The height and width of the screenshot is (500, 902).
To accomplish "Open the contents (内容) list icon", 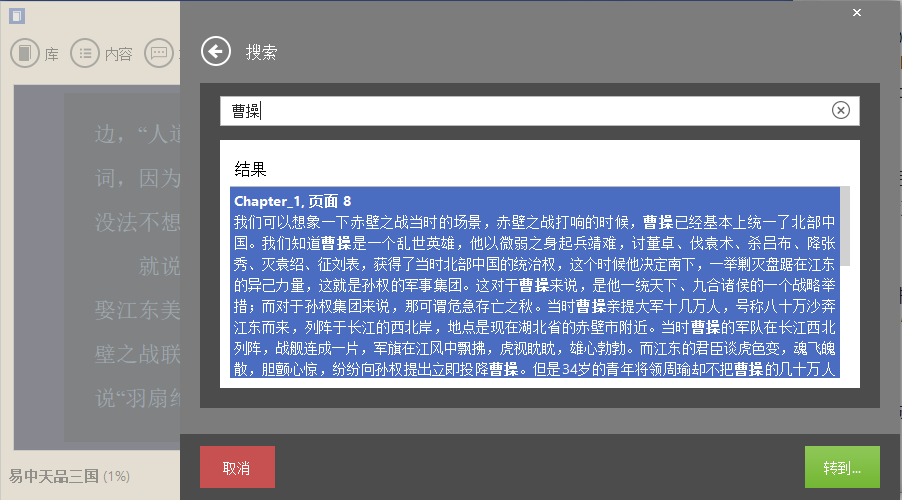I will [x=85, y=53].
